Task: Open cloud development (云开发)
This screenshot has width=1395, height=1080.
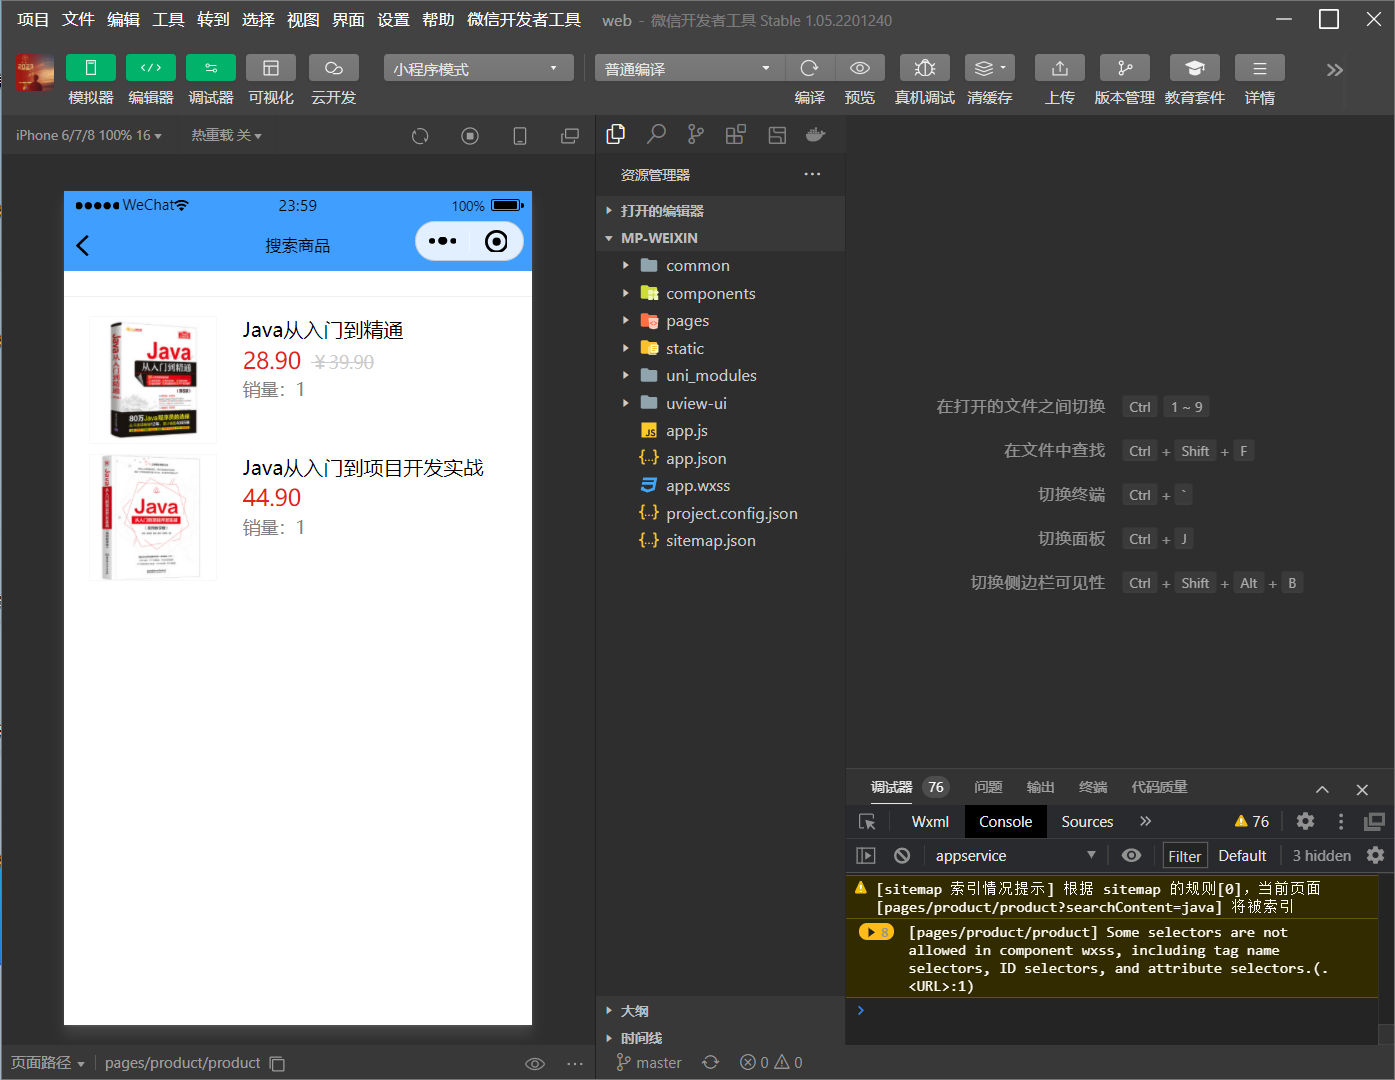Action: (334, 68)
